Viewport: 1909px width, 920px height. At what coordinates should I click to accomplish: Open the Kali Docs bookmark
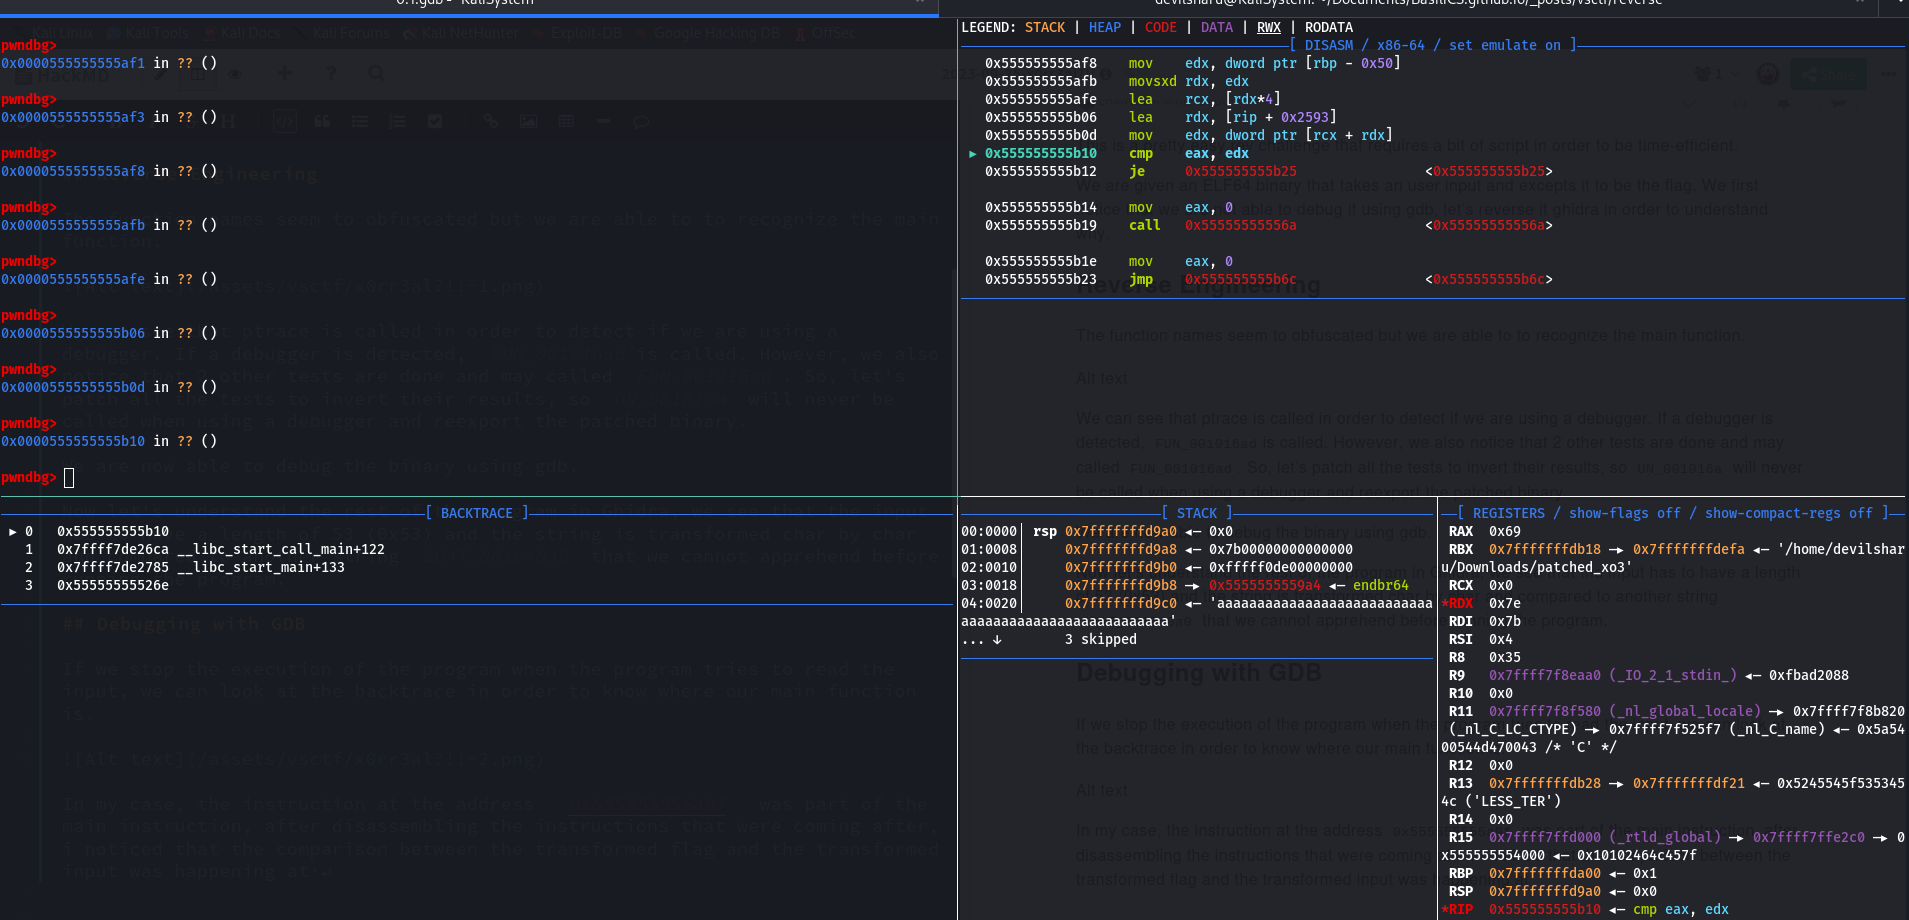pos(242,33)
